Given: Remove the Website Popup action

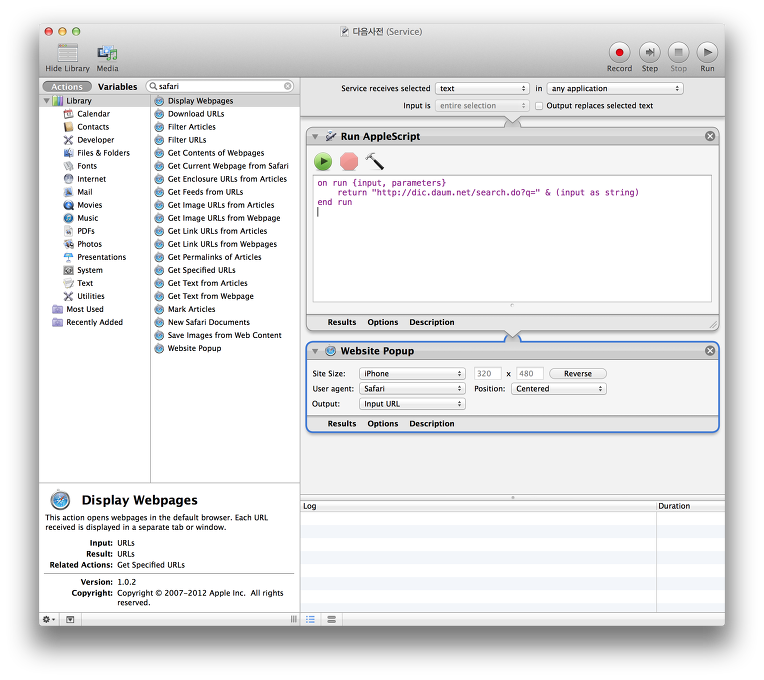Looking at the screenshot, I should (710, 351).
